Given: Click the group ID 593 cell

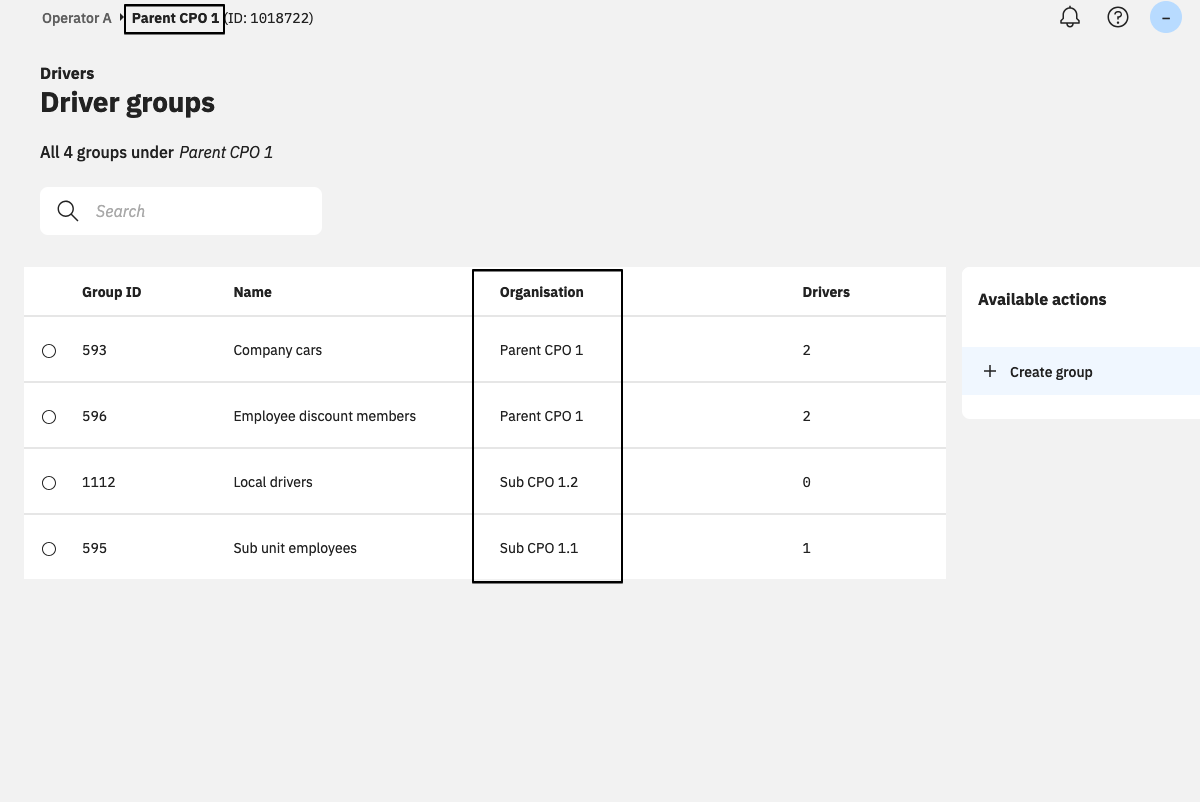Looking at the screenshot, I should pos(94,350).
